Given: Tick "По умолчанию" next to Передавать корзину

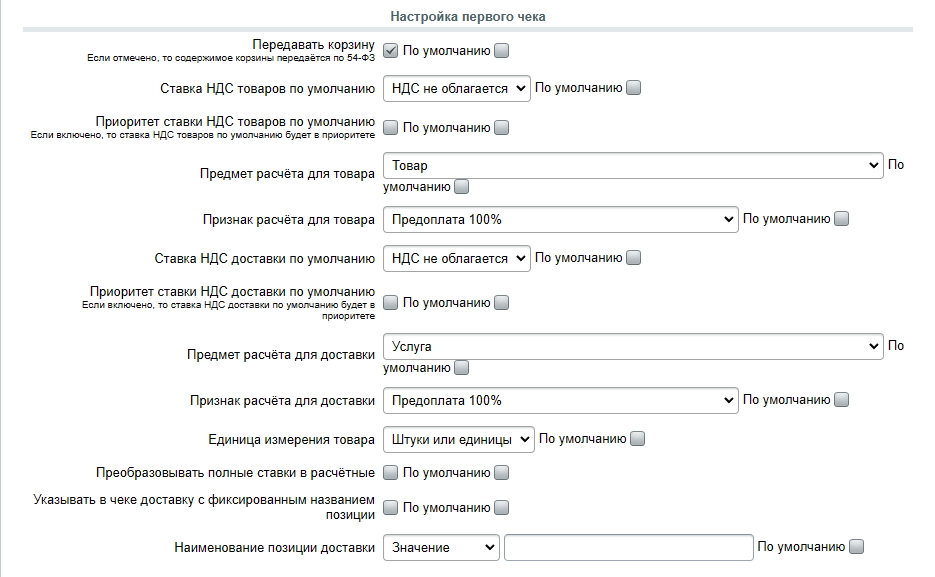Looking at the screenshot, I should [x=502, y=50].
